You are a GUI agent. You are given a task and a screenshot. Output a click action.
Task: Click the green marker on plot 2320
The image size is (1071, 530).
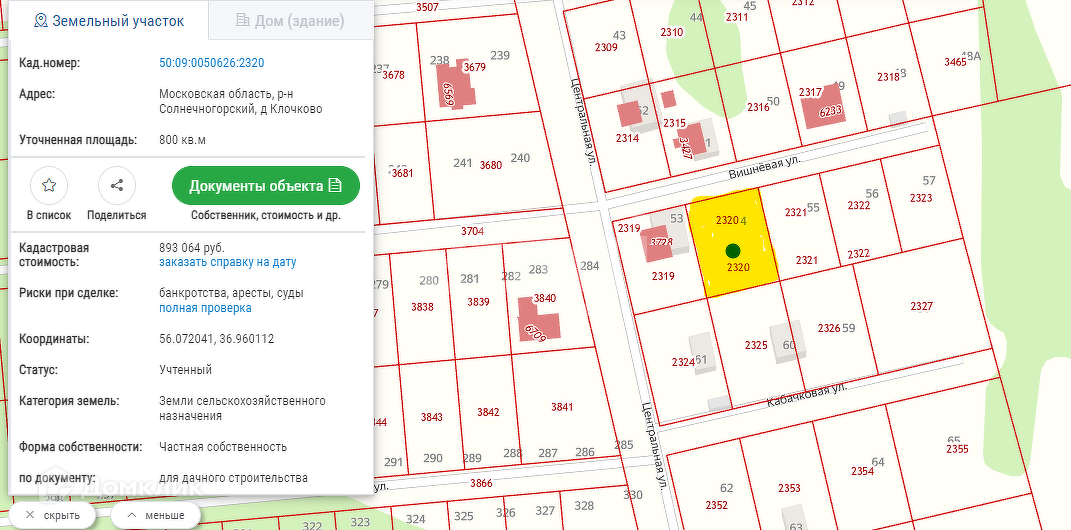click(733, 250)
